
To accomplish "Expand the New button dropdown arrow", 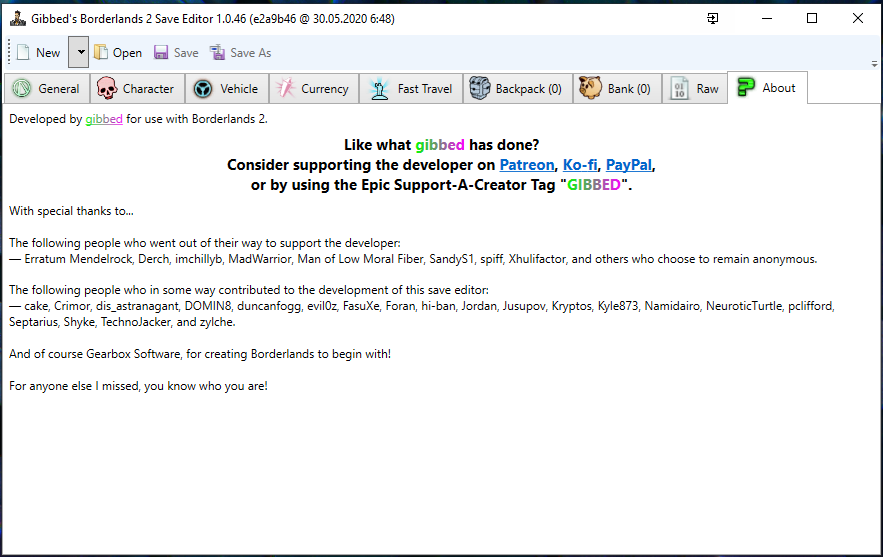I will (x=79, y=52).
